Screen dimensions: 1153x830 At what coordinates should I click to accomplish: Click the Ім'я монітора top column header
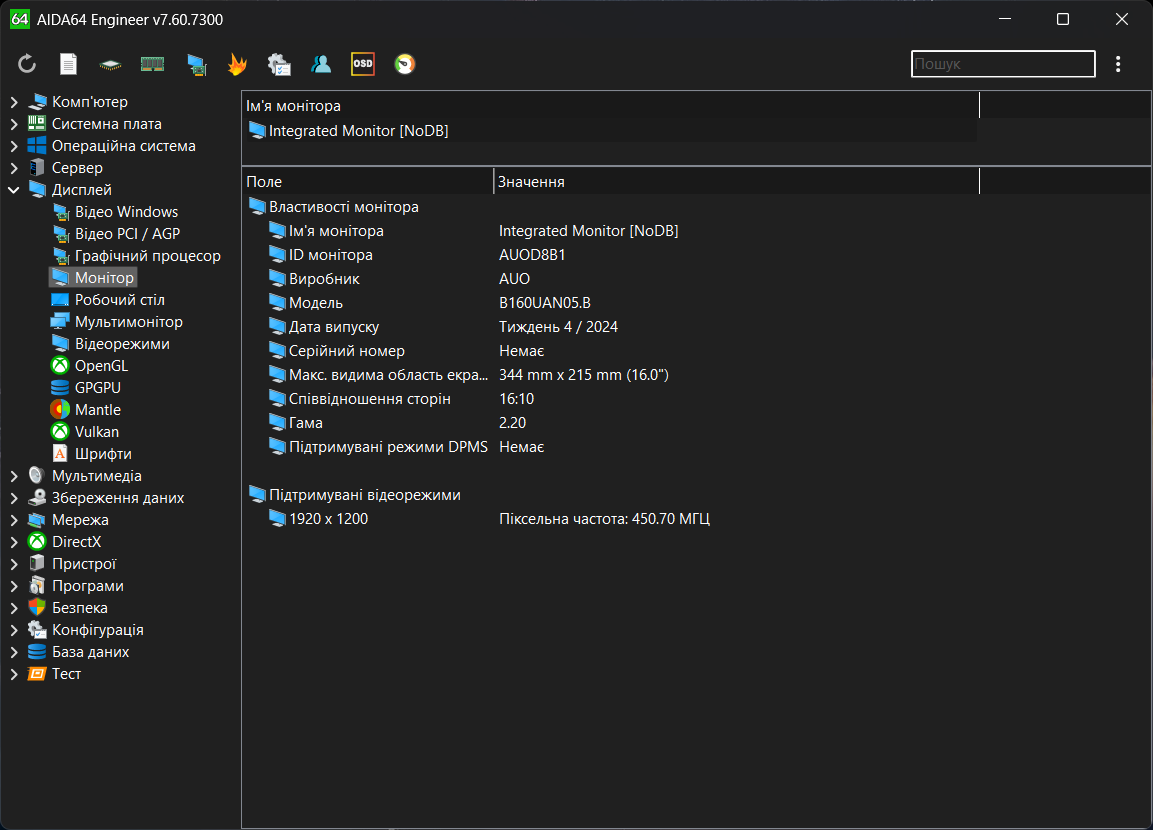[x=610, y=106]
